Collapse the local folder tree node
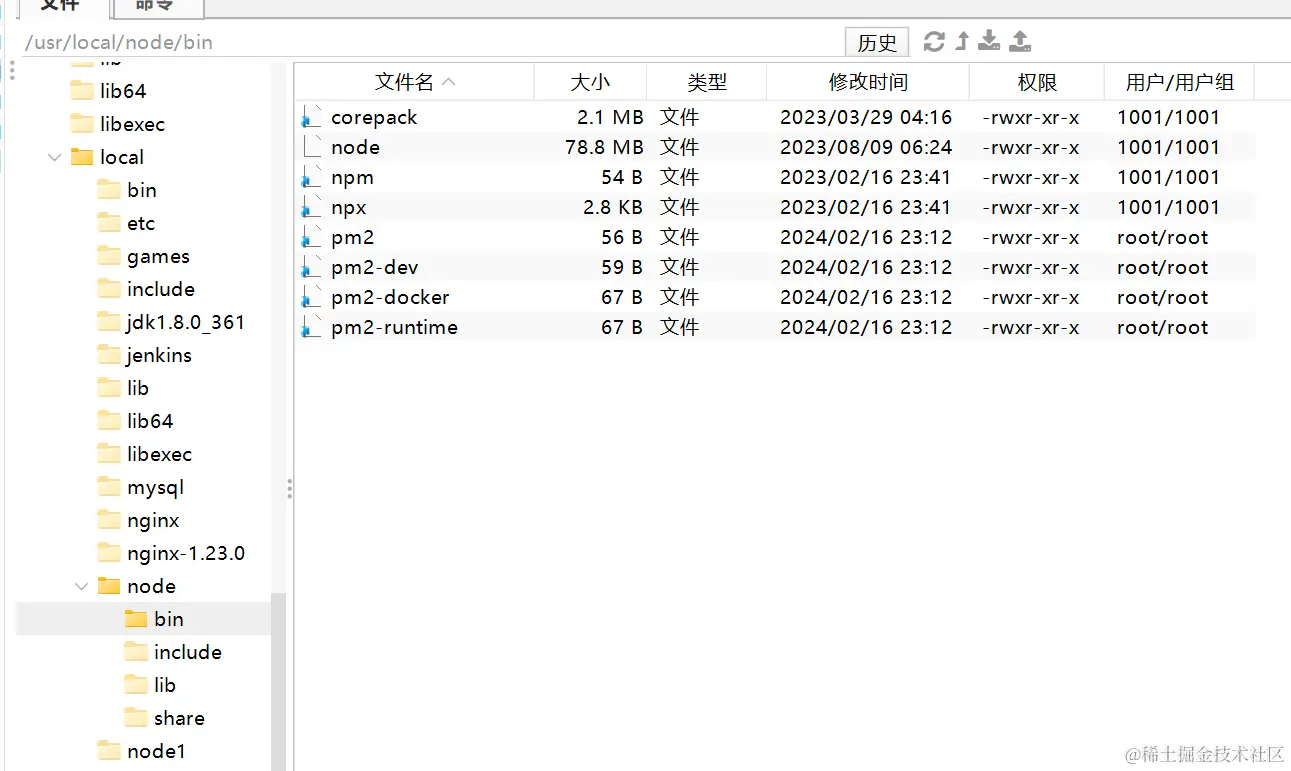The image size is (1291, 771). point(54,157)
